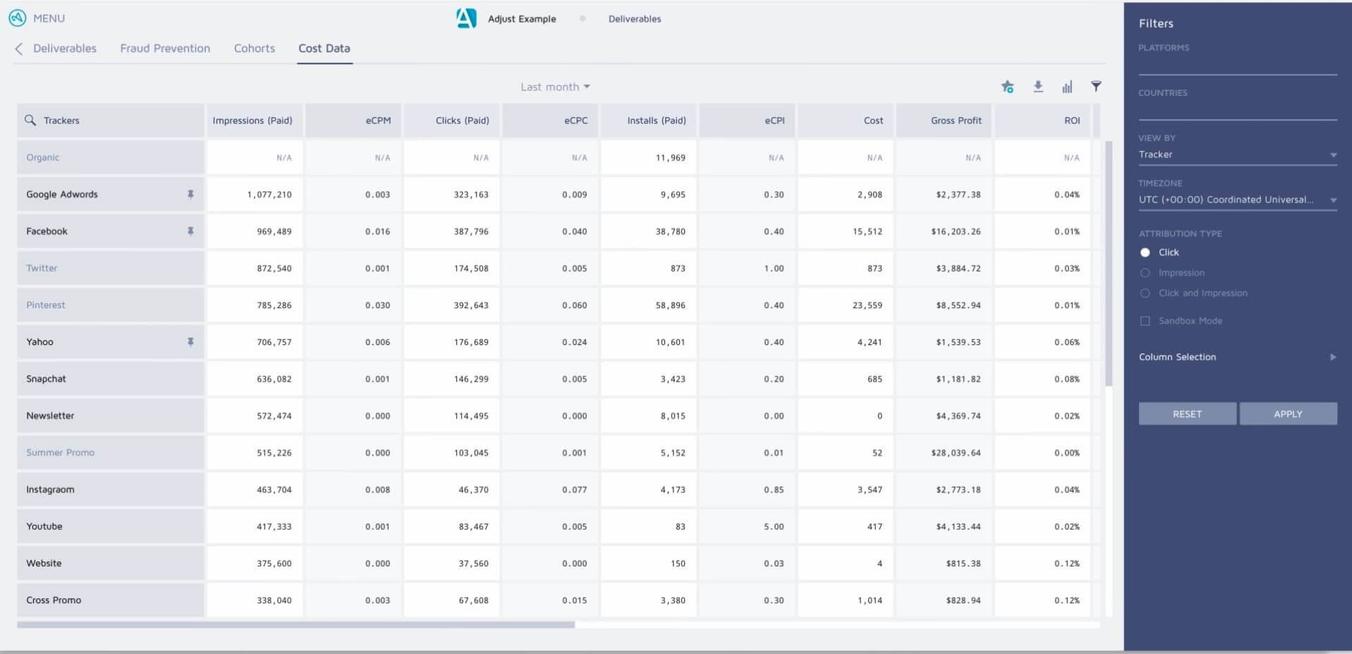Select the Snapchat tracker row
The width and height of the screenshot is (1352, 654).
point(110,379)
